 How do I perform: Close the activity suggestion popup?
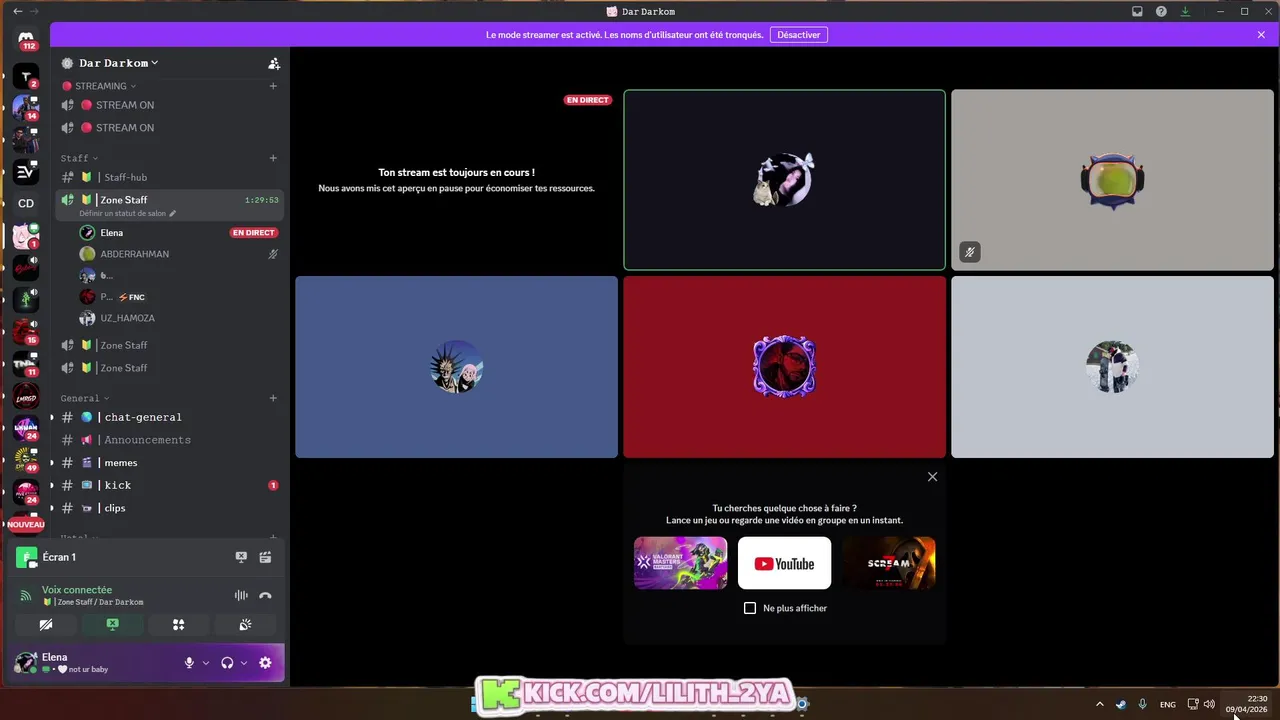(x=932, y=477)
